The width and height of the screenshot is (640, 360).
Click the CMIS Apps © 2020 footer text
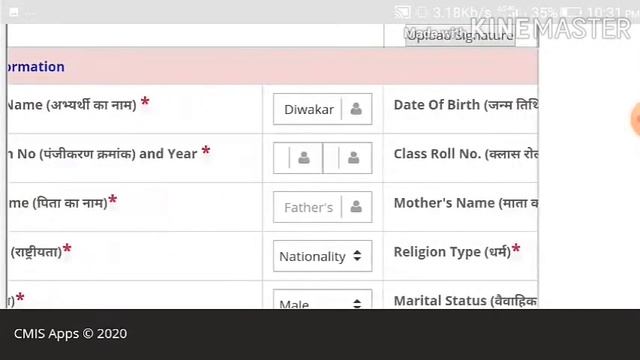(70, 333)
